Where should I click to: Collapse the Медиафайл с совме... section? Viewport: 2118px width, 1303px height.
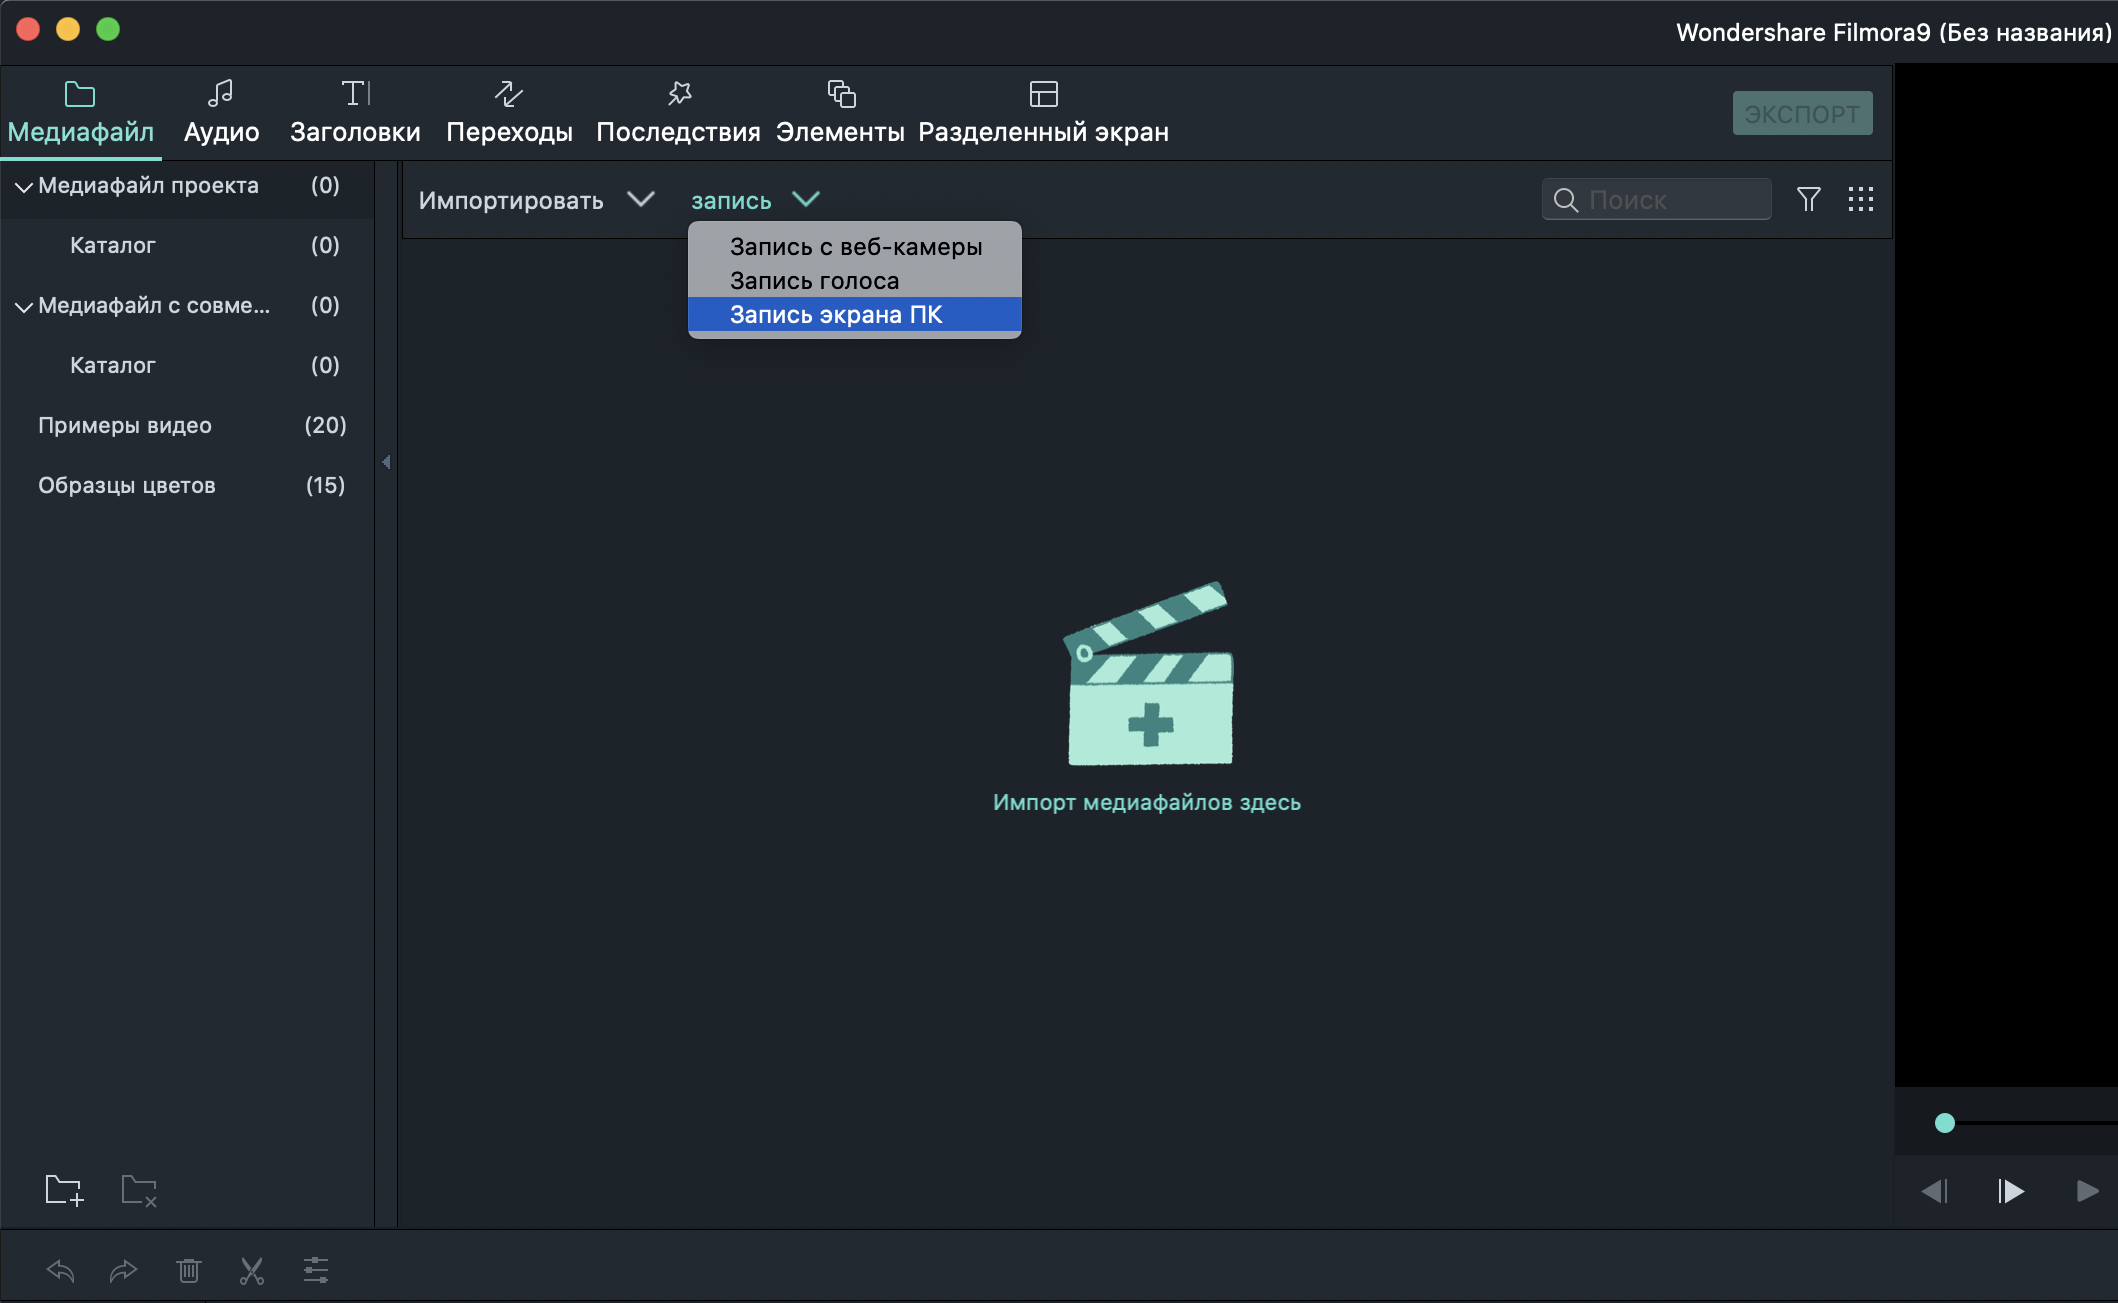24,307
